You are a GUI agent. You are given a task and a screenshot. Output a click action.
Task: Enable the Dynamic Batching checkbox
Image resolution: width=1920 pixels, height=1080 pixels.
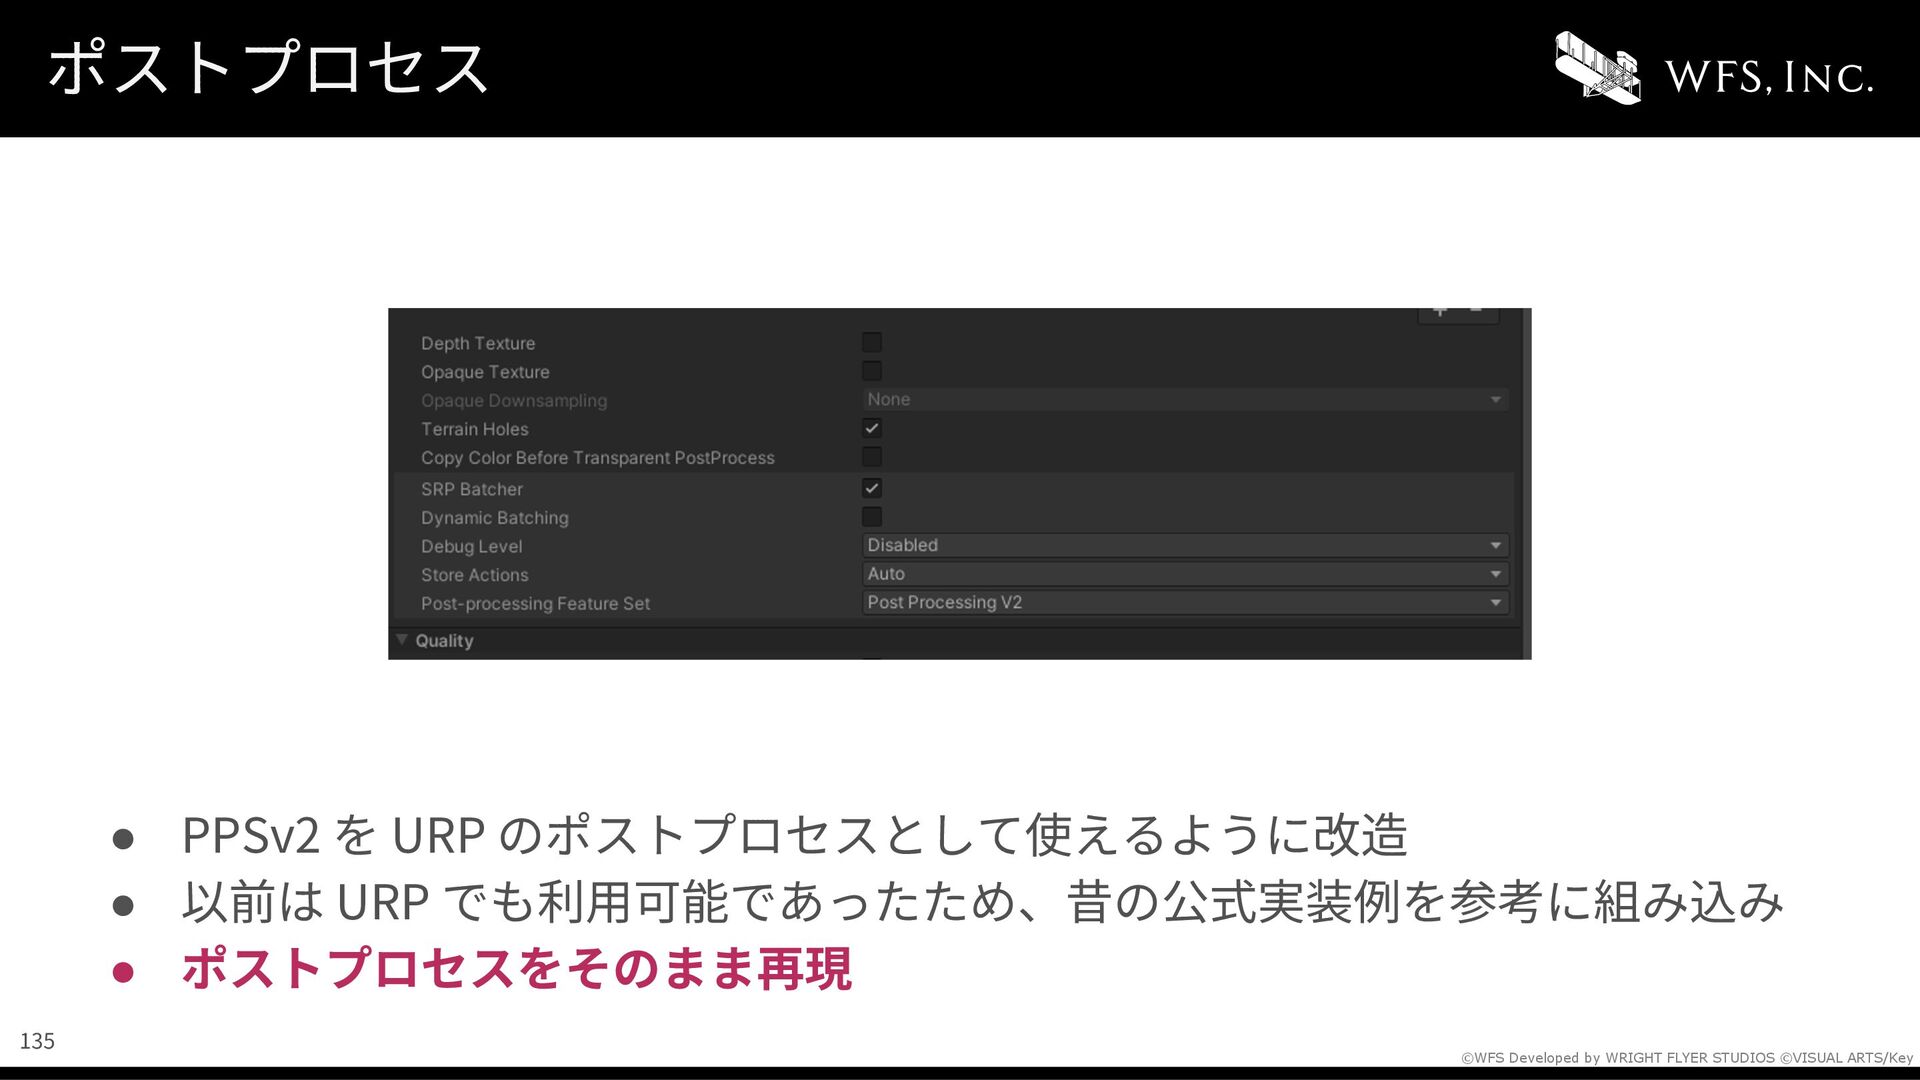tap(872, 517)
